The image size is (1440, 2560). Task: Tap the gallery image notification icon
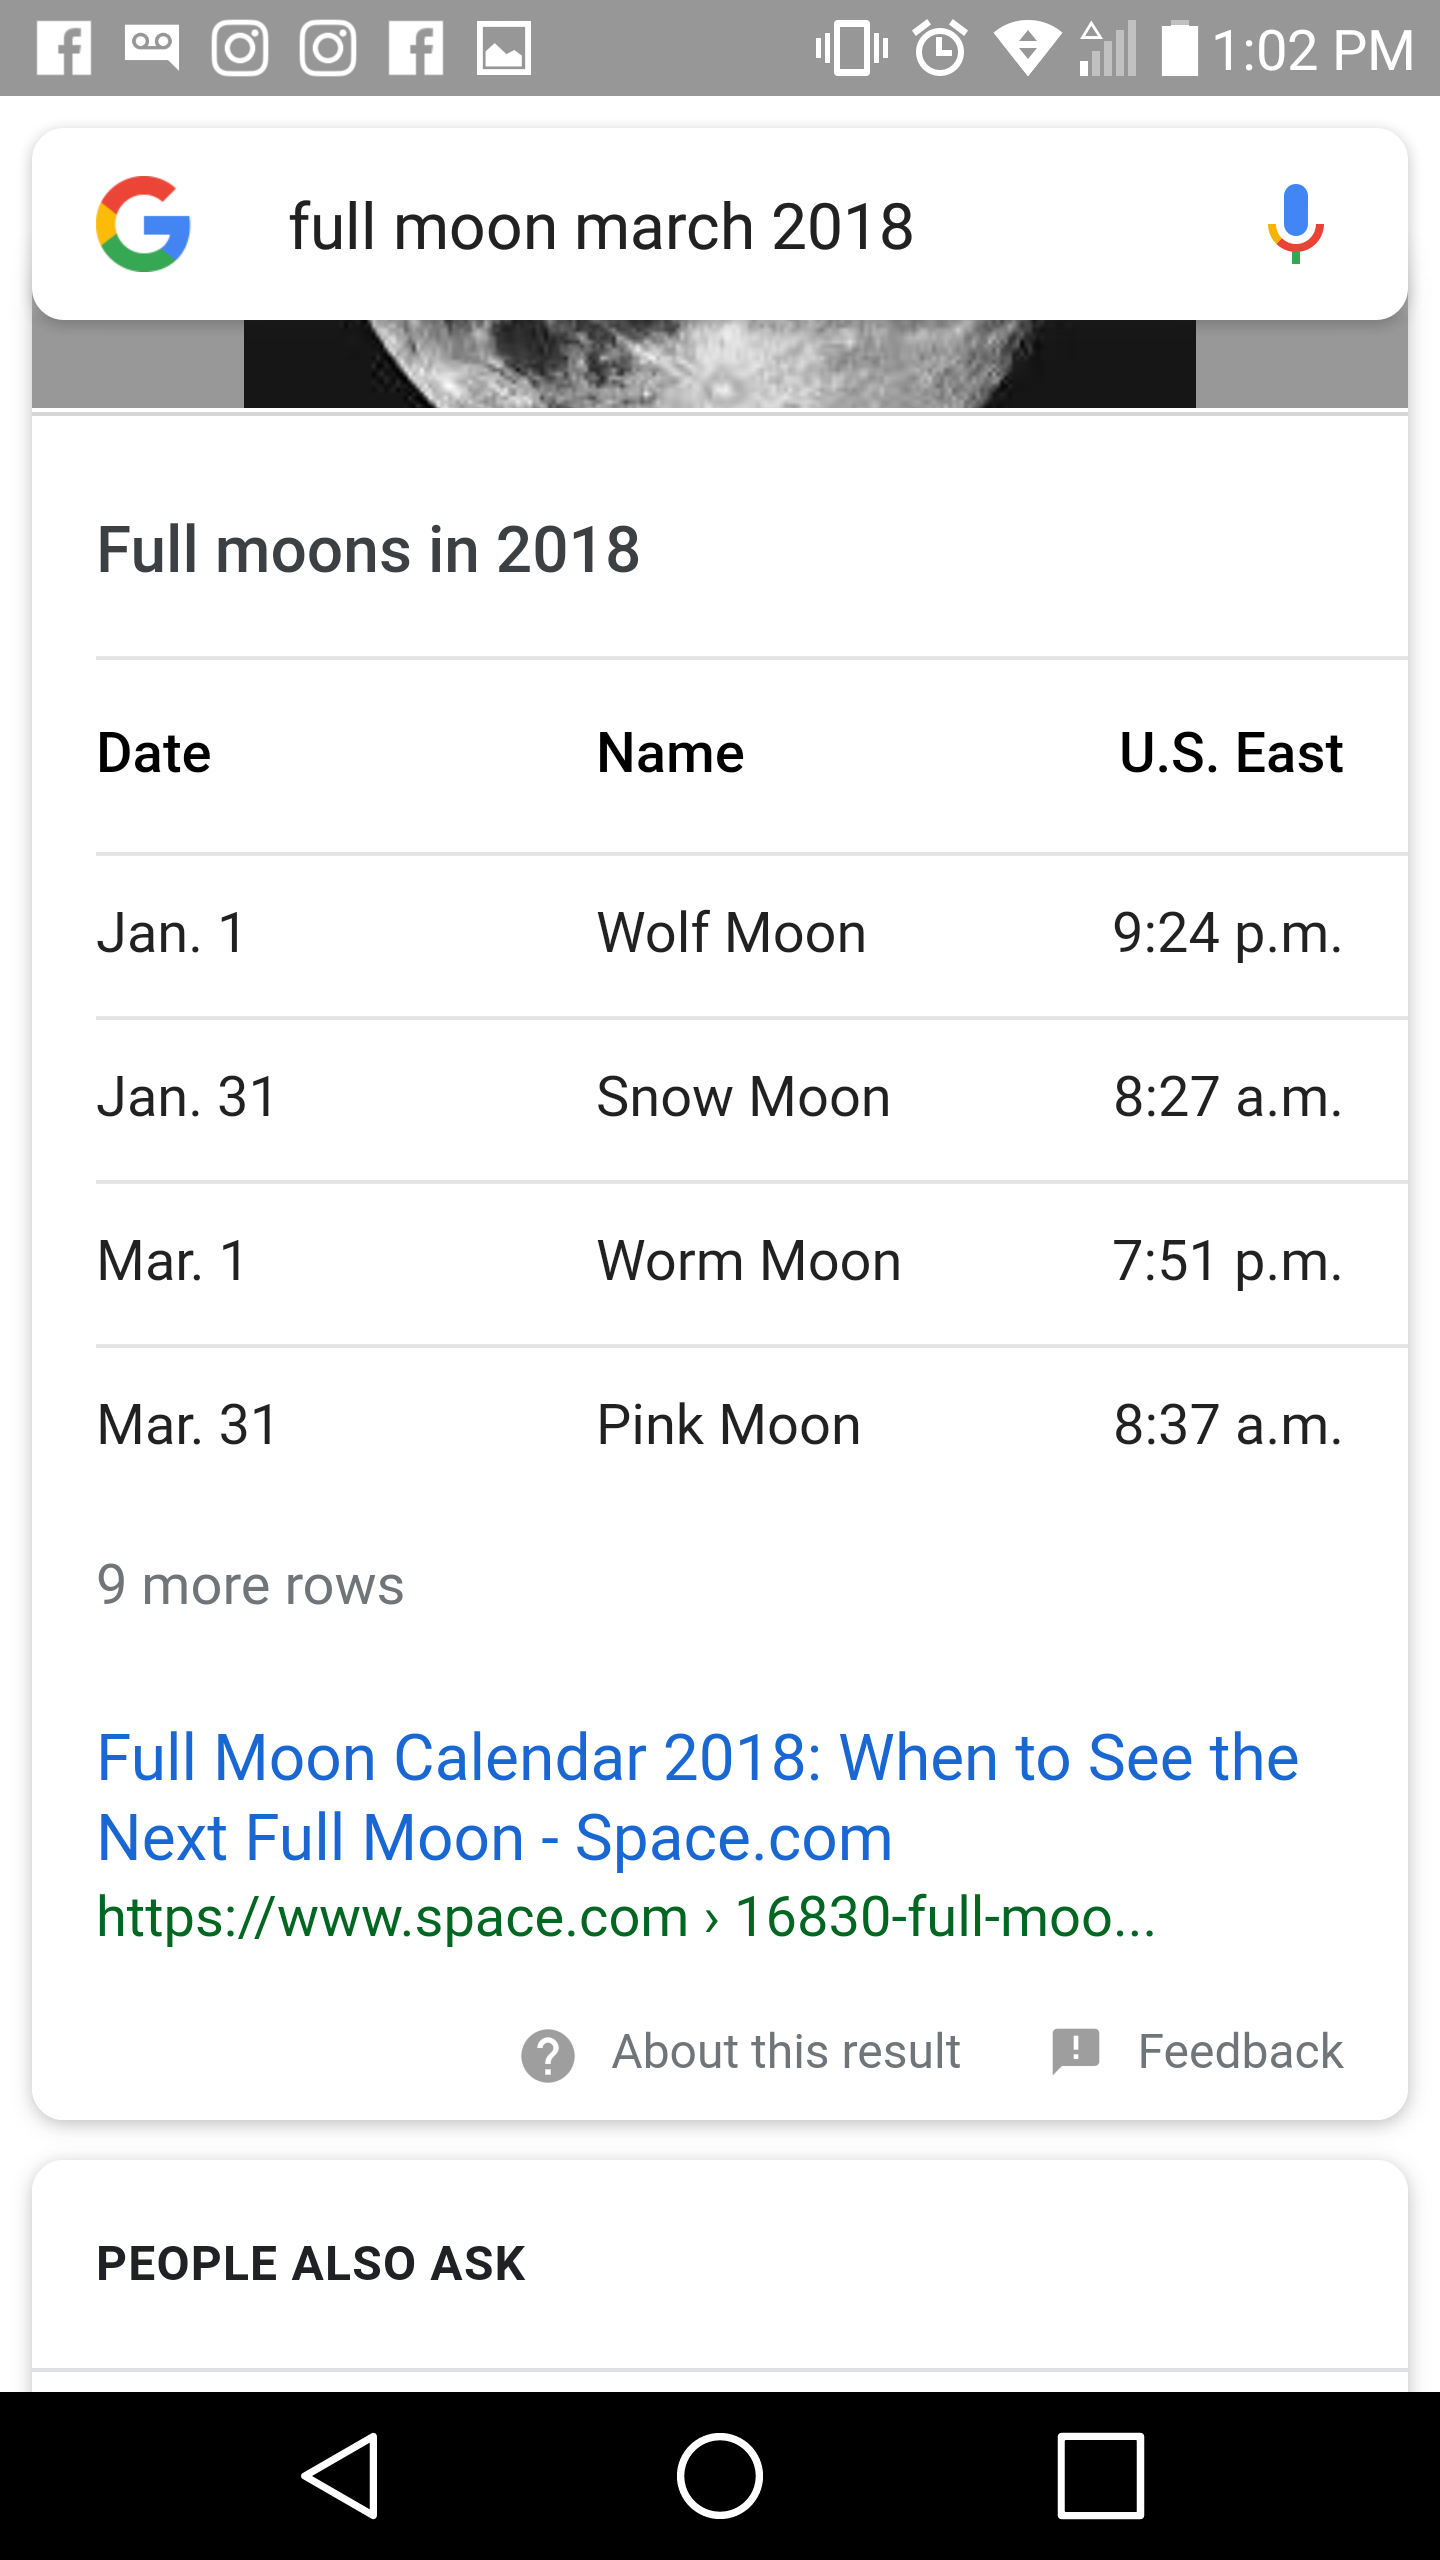point(504,48)
